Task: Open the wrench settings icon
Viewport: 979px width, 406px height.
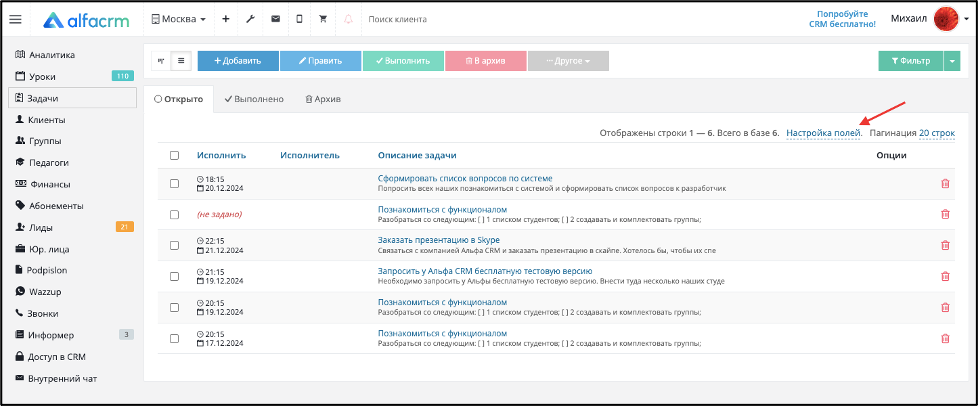Action: (x=250, y=19)
